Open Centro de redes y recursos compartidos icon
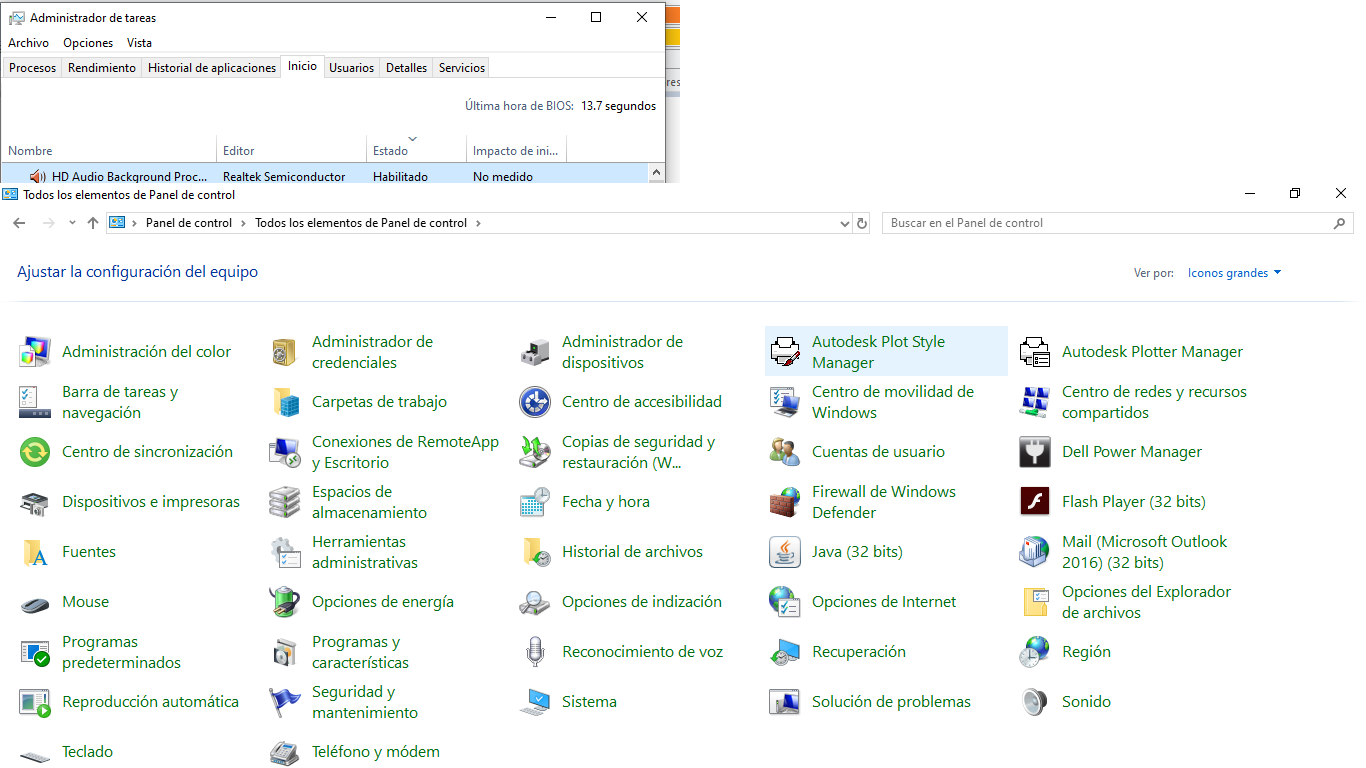The width and height of the screenshot is (1366, 768). click(x=1035, y=402)
